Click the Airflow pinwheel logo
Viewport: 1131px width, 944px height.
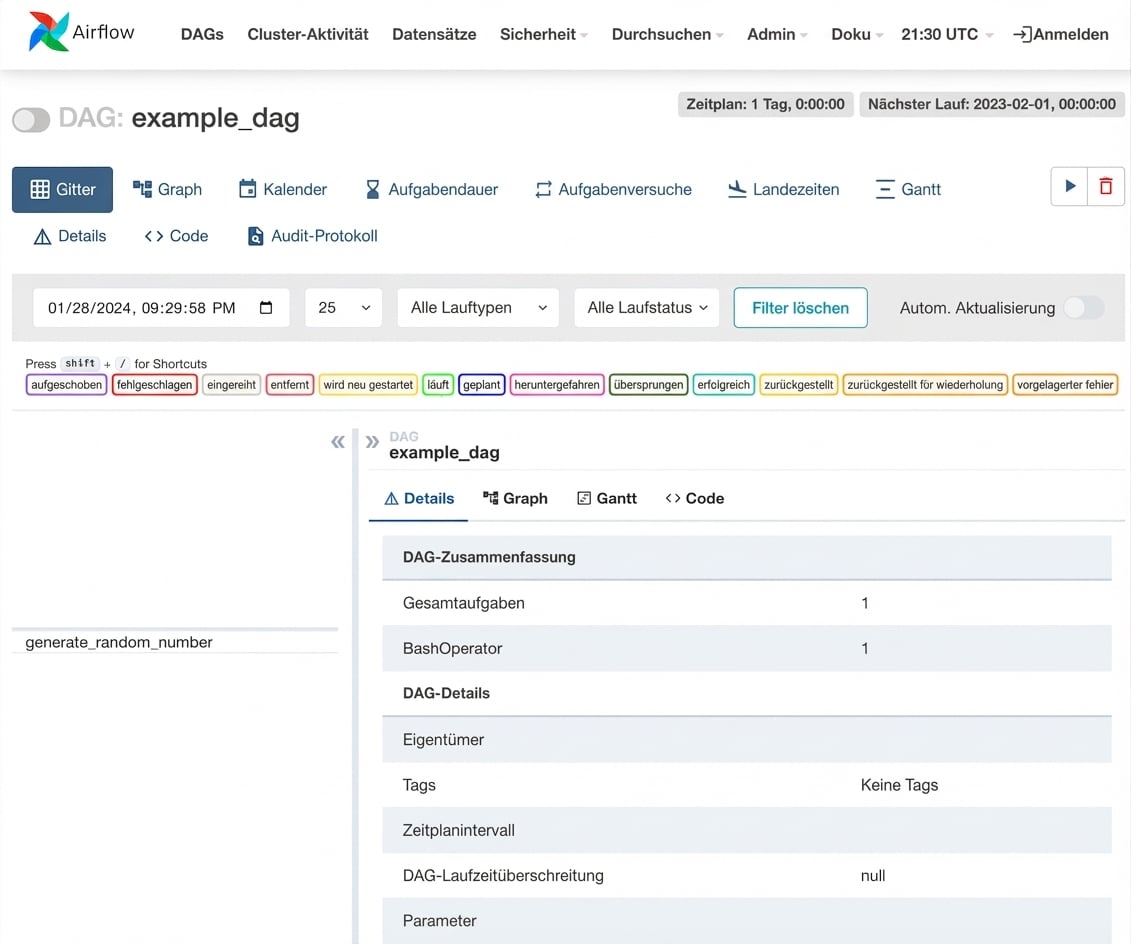coord(48,32)
